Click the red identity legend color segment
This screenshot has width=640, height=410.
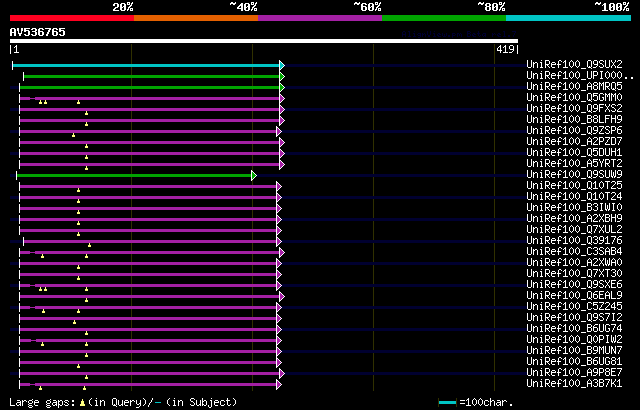[x=72, y=18]
